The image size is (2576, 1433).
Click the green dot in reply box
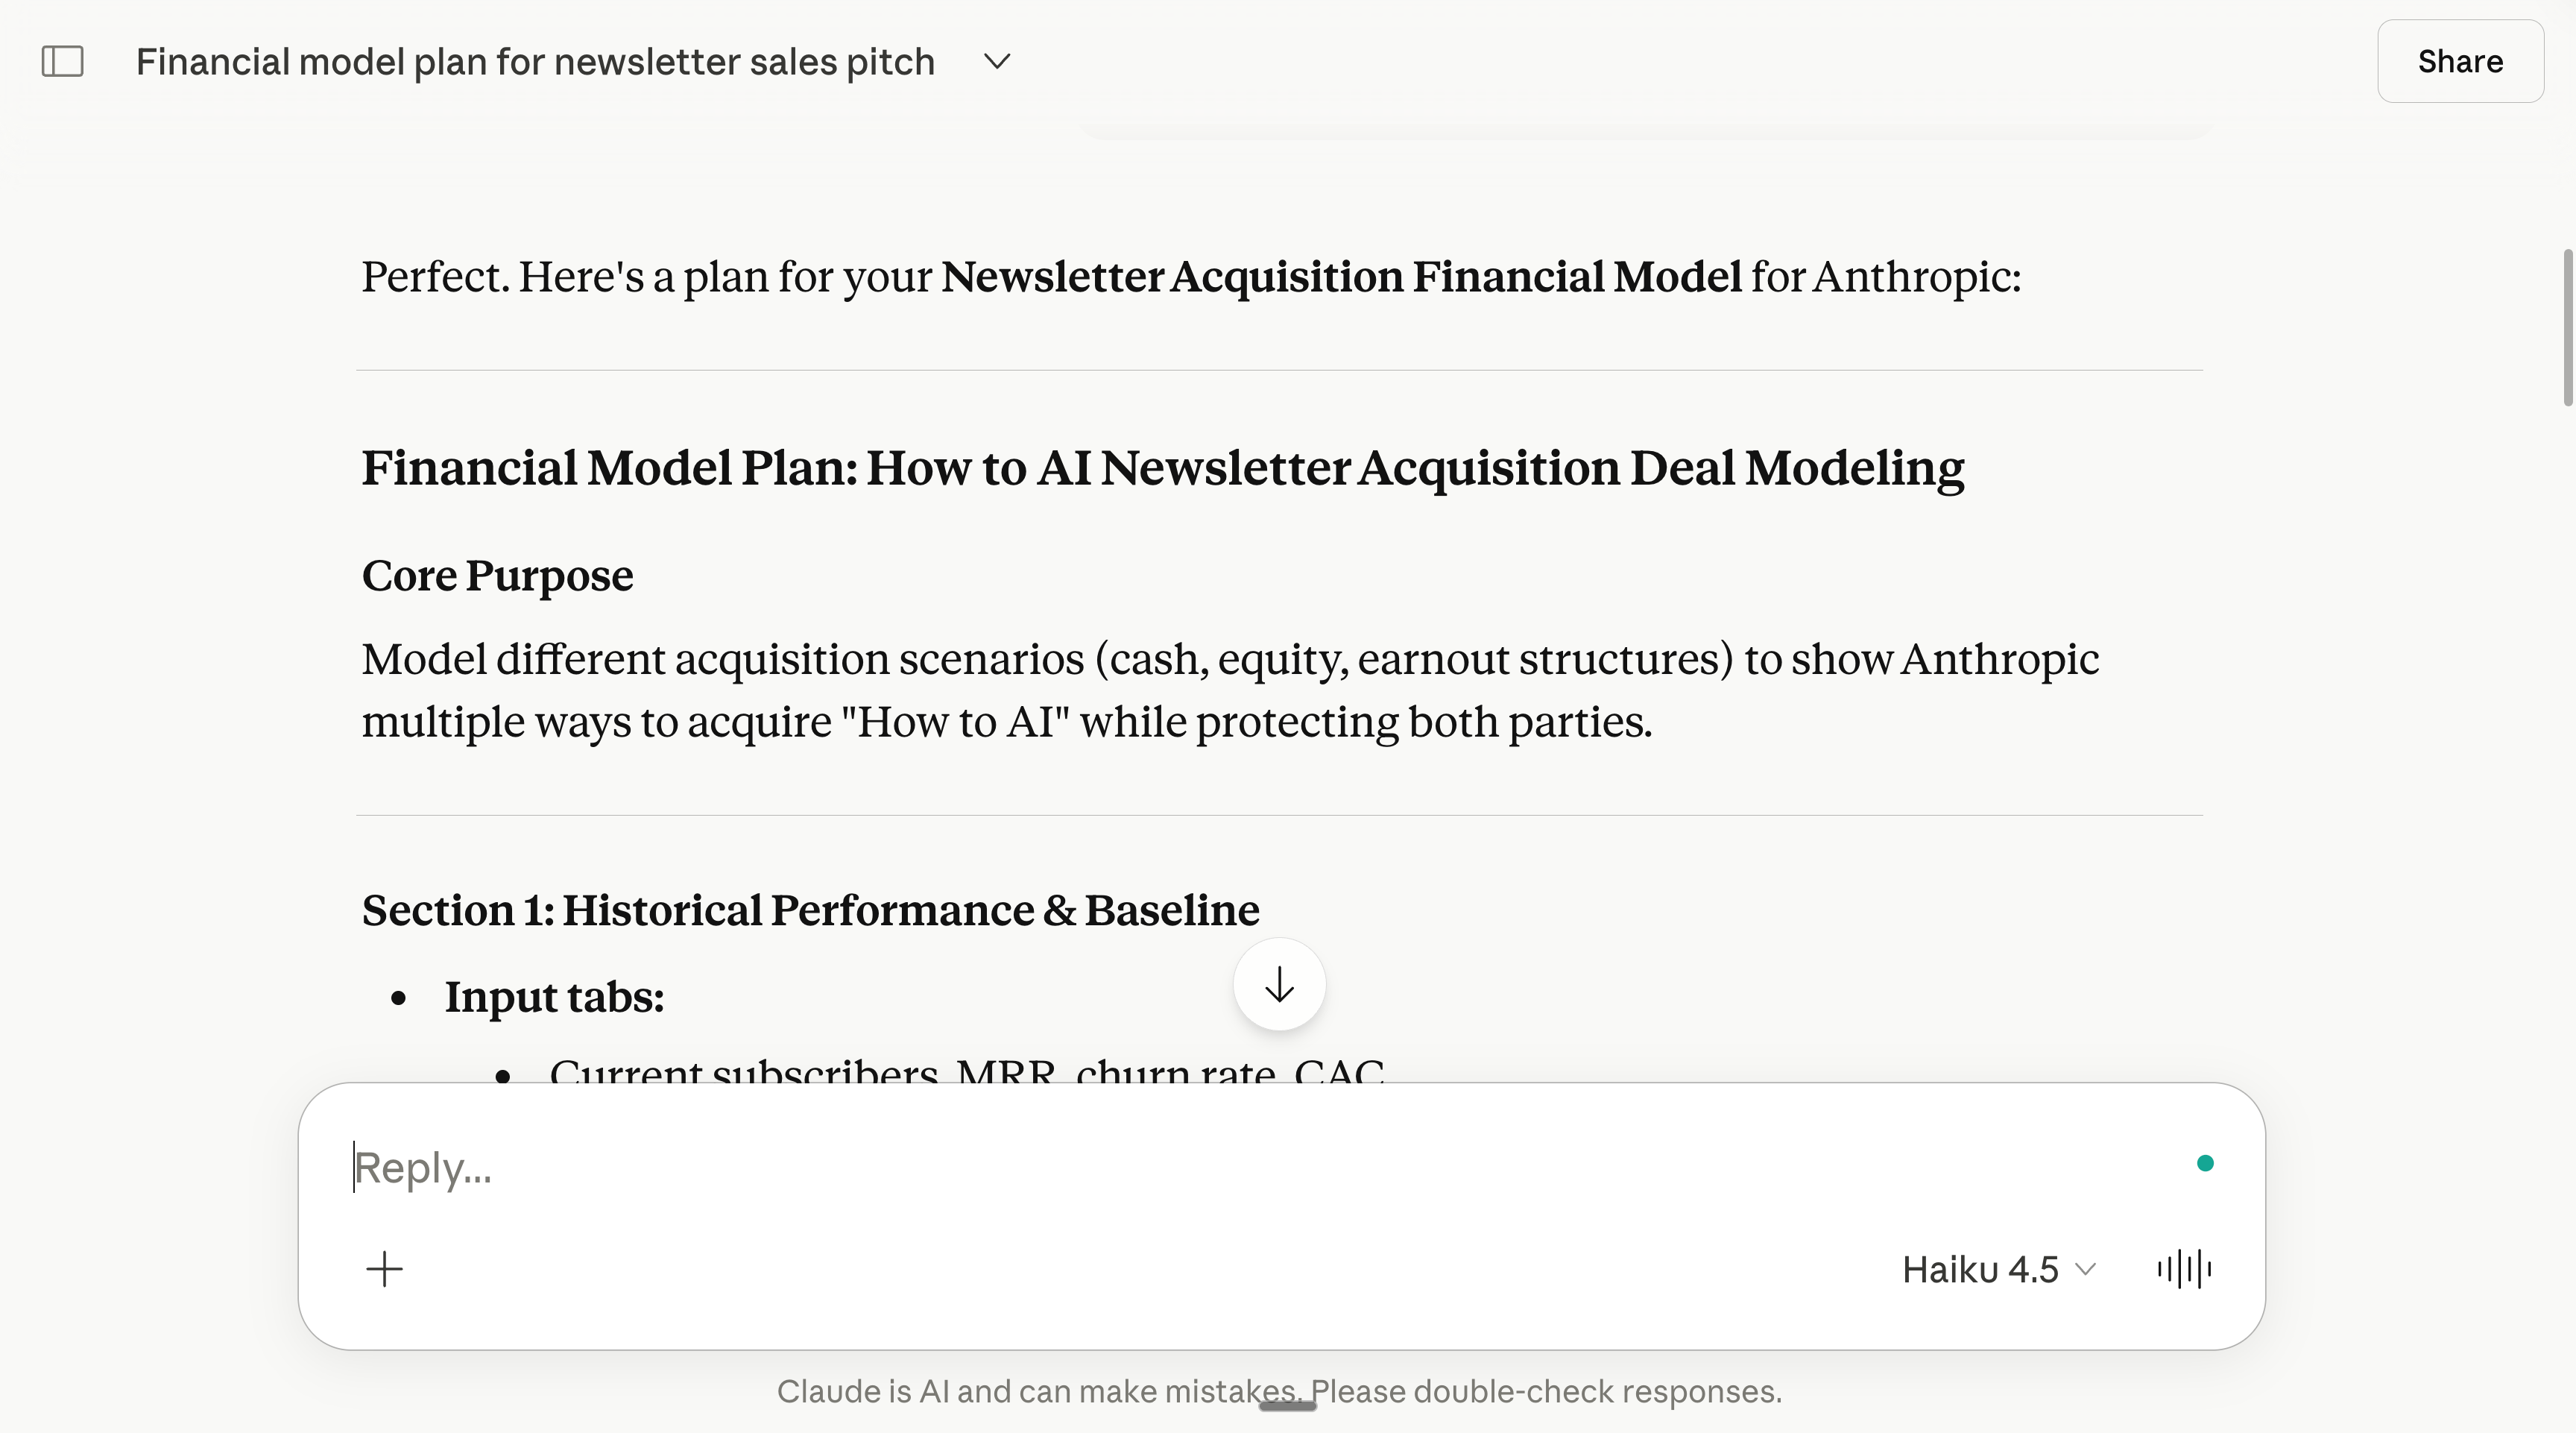pos(2205,1163)
